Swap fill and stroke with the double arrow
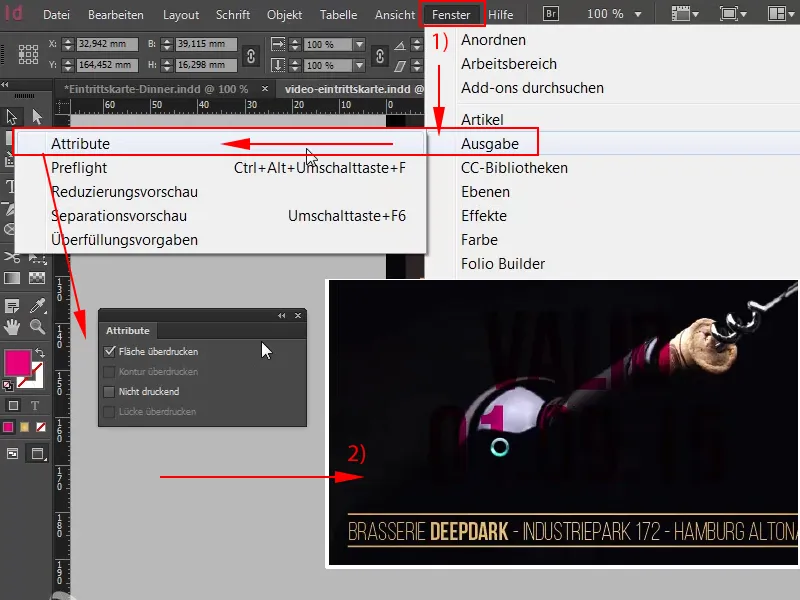The image size is (800, 600). coord(40,353)
